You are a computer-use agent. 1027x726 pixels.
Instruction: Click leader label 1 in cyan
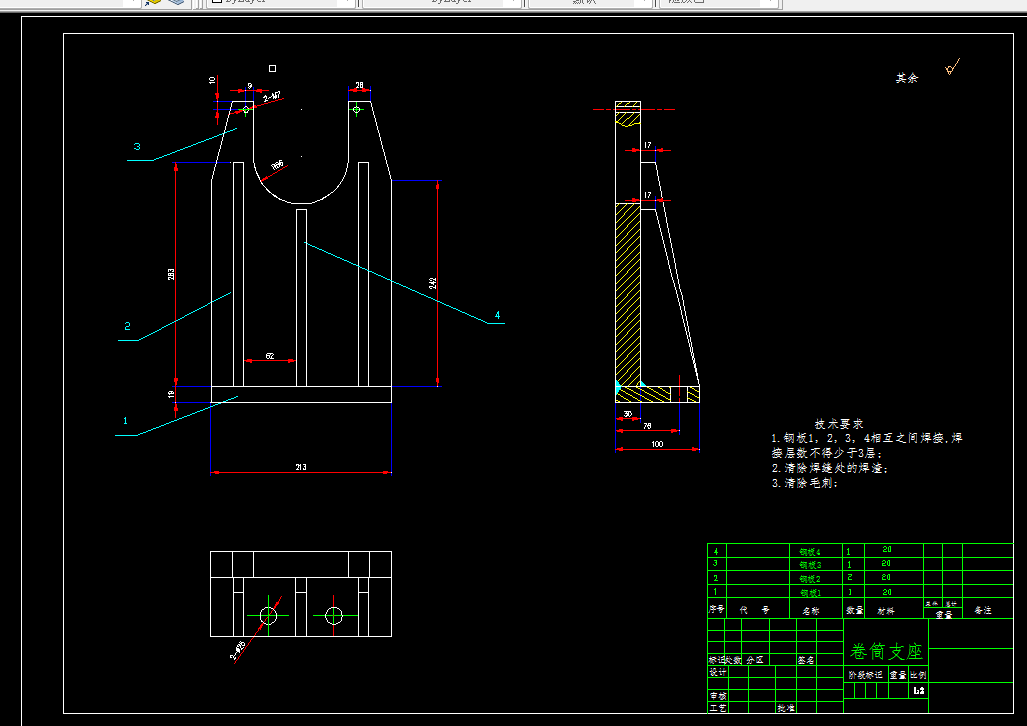125,421
